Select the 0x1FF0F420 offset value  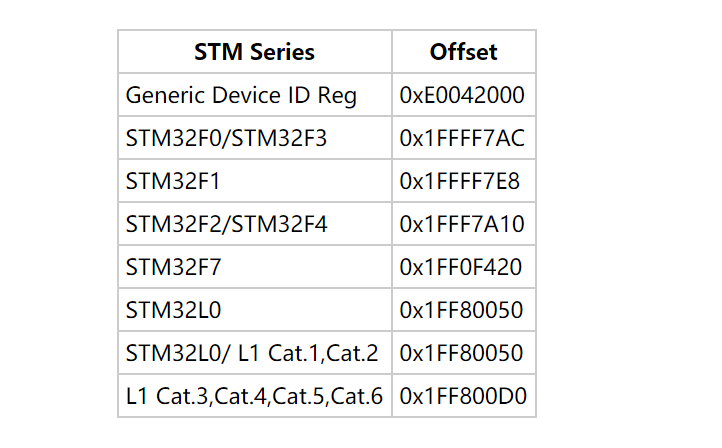point(460,267)
